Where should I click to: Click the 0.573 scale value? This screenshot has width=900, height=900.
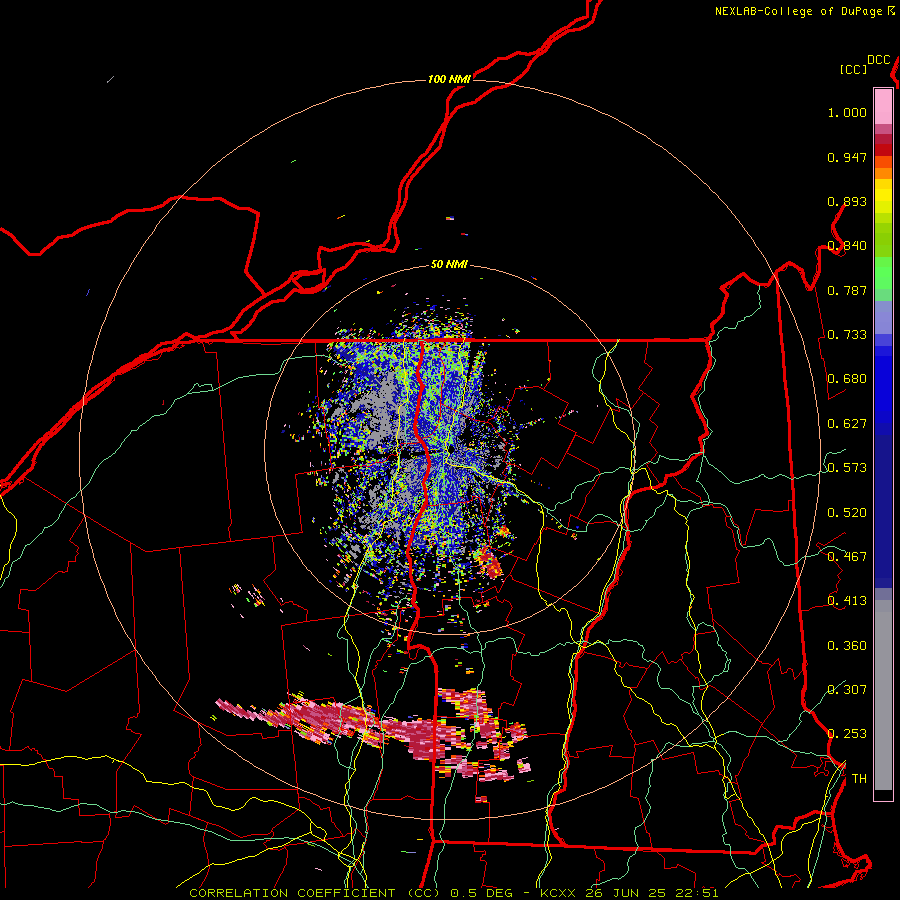click(847, 468)
